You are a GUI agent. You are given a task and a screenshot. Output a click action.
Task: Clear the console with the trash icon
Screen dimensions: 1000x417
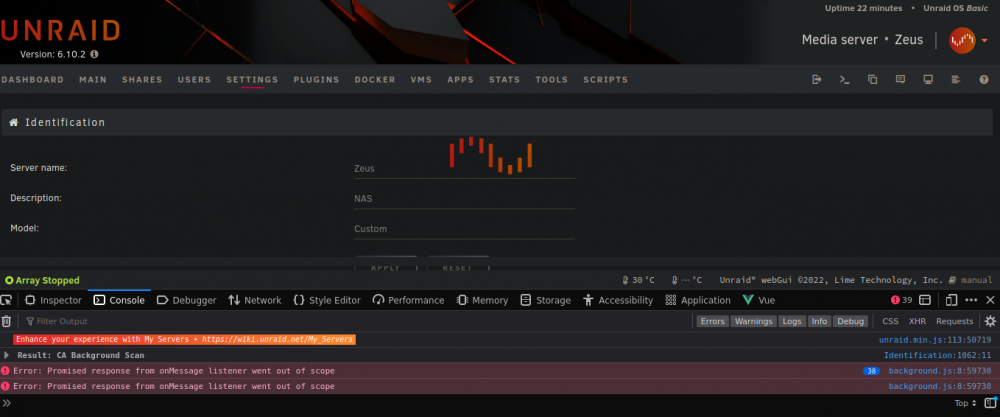6,321
